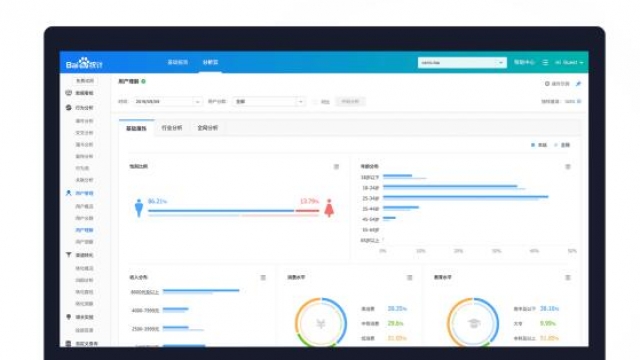640x360 pixels.
Task: Click the 2500-3999元 income label
Action: click(x=145, y=329)
